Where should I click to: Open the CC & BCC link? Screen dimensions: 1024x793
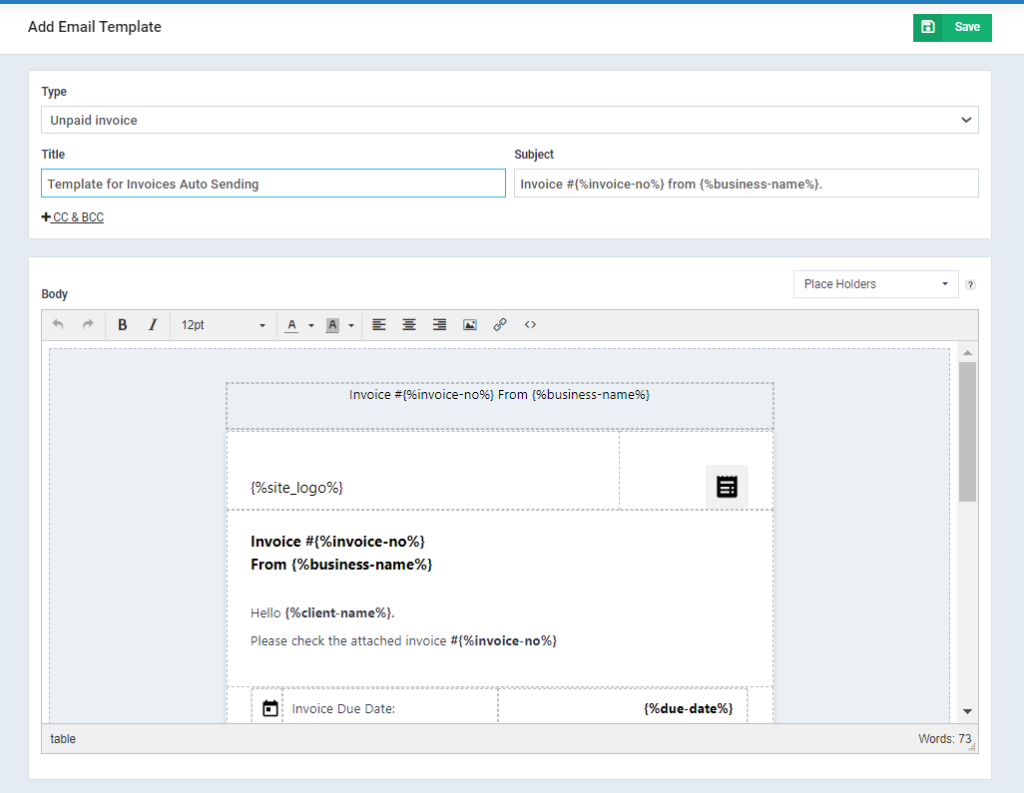72,218
